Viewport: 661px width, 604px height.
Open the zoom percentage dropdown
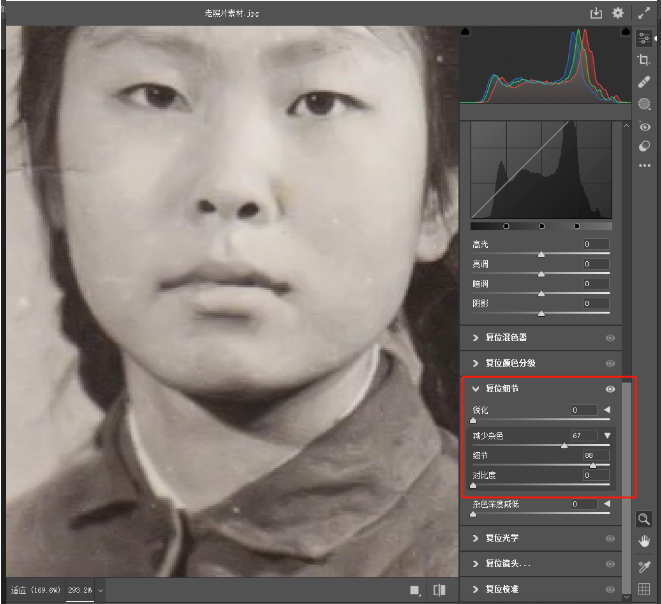100,591
